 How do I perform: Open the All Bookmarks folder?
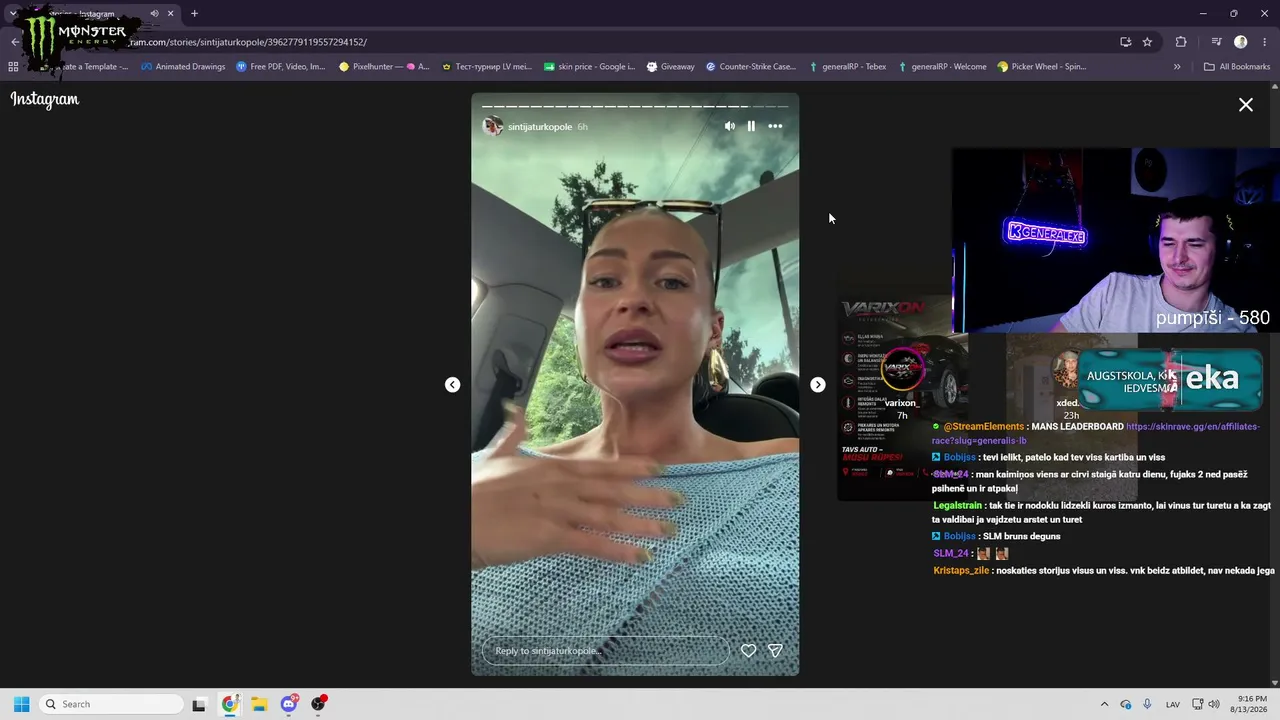point(1237,67)
